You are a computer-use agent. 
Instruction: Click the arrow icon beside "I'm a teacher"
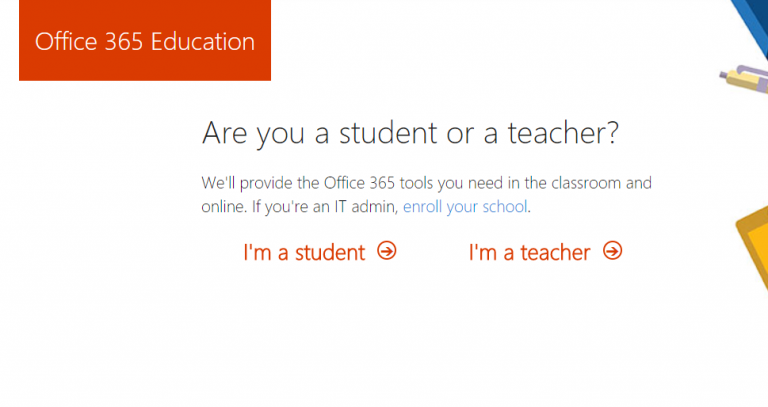point(613,251)
